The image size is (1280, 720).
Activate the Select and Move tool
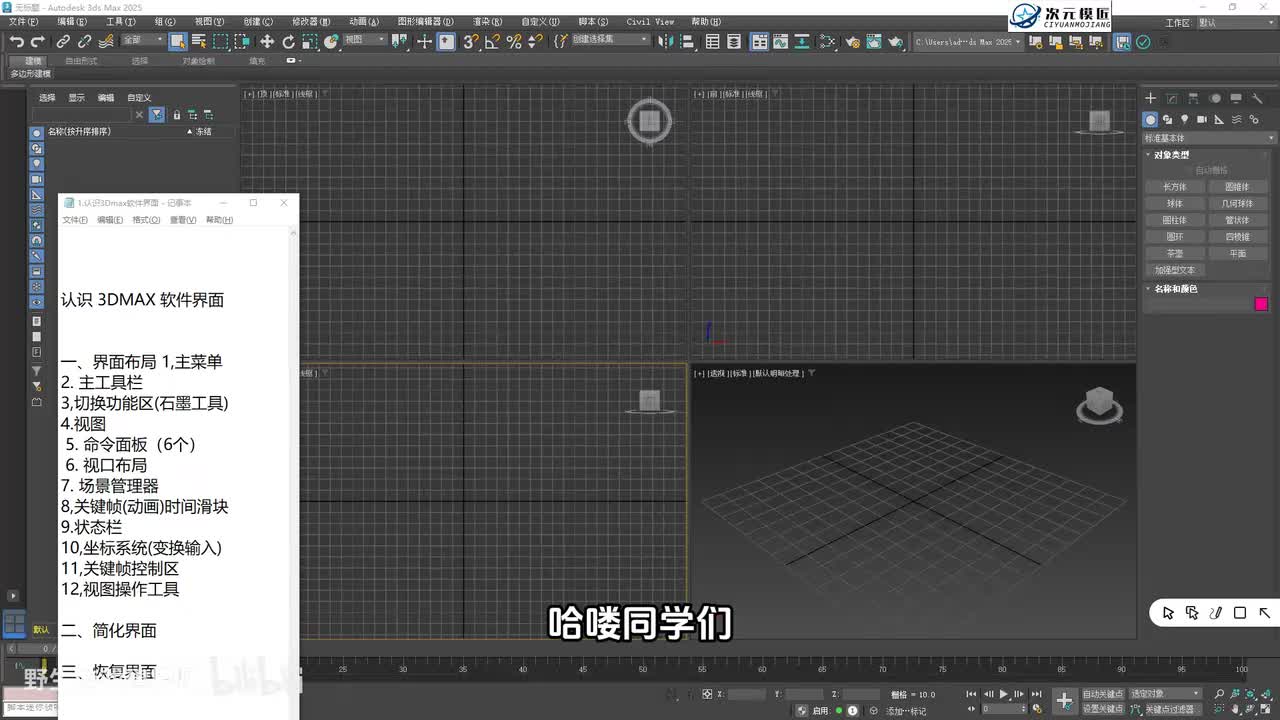(267, 41)
